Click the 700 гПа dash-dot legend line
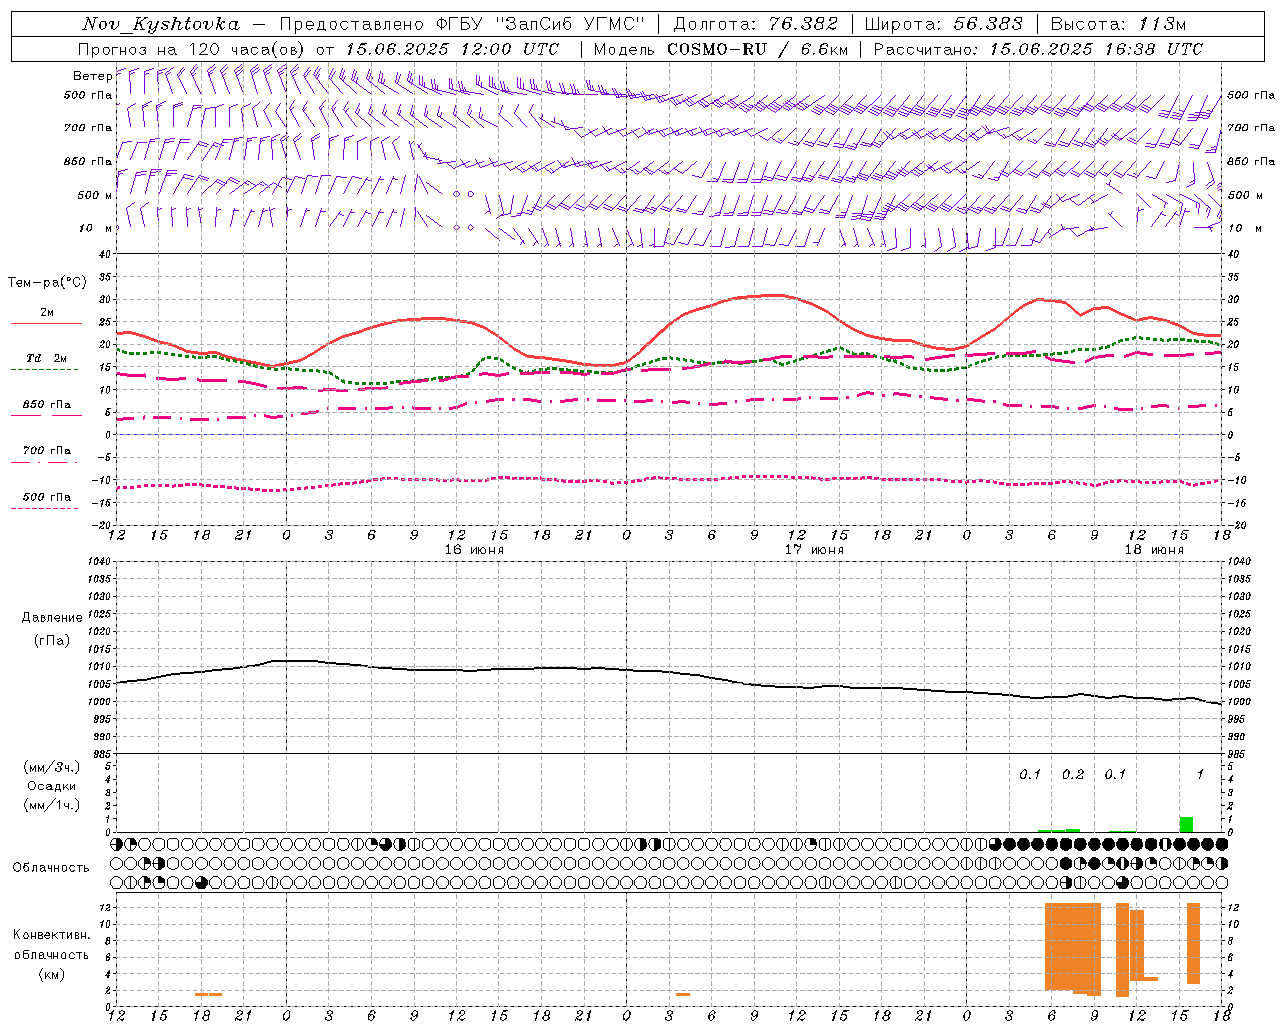Screen dimensions: 1280x1024 click(x=46, y=462)
